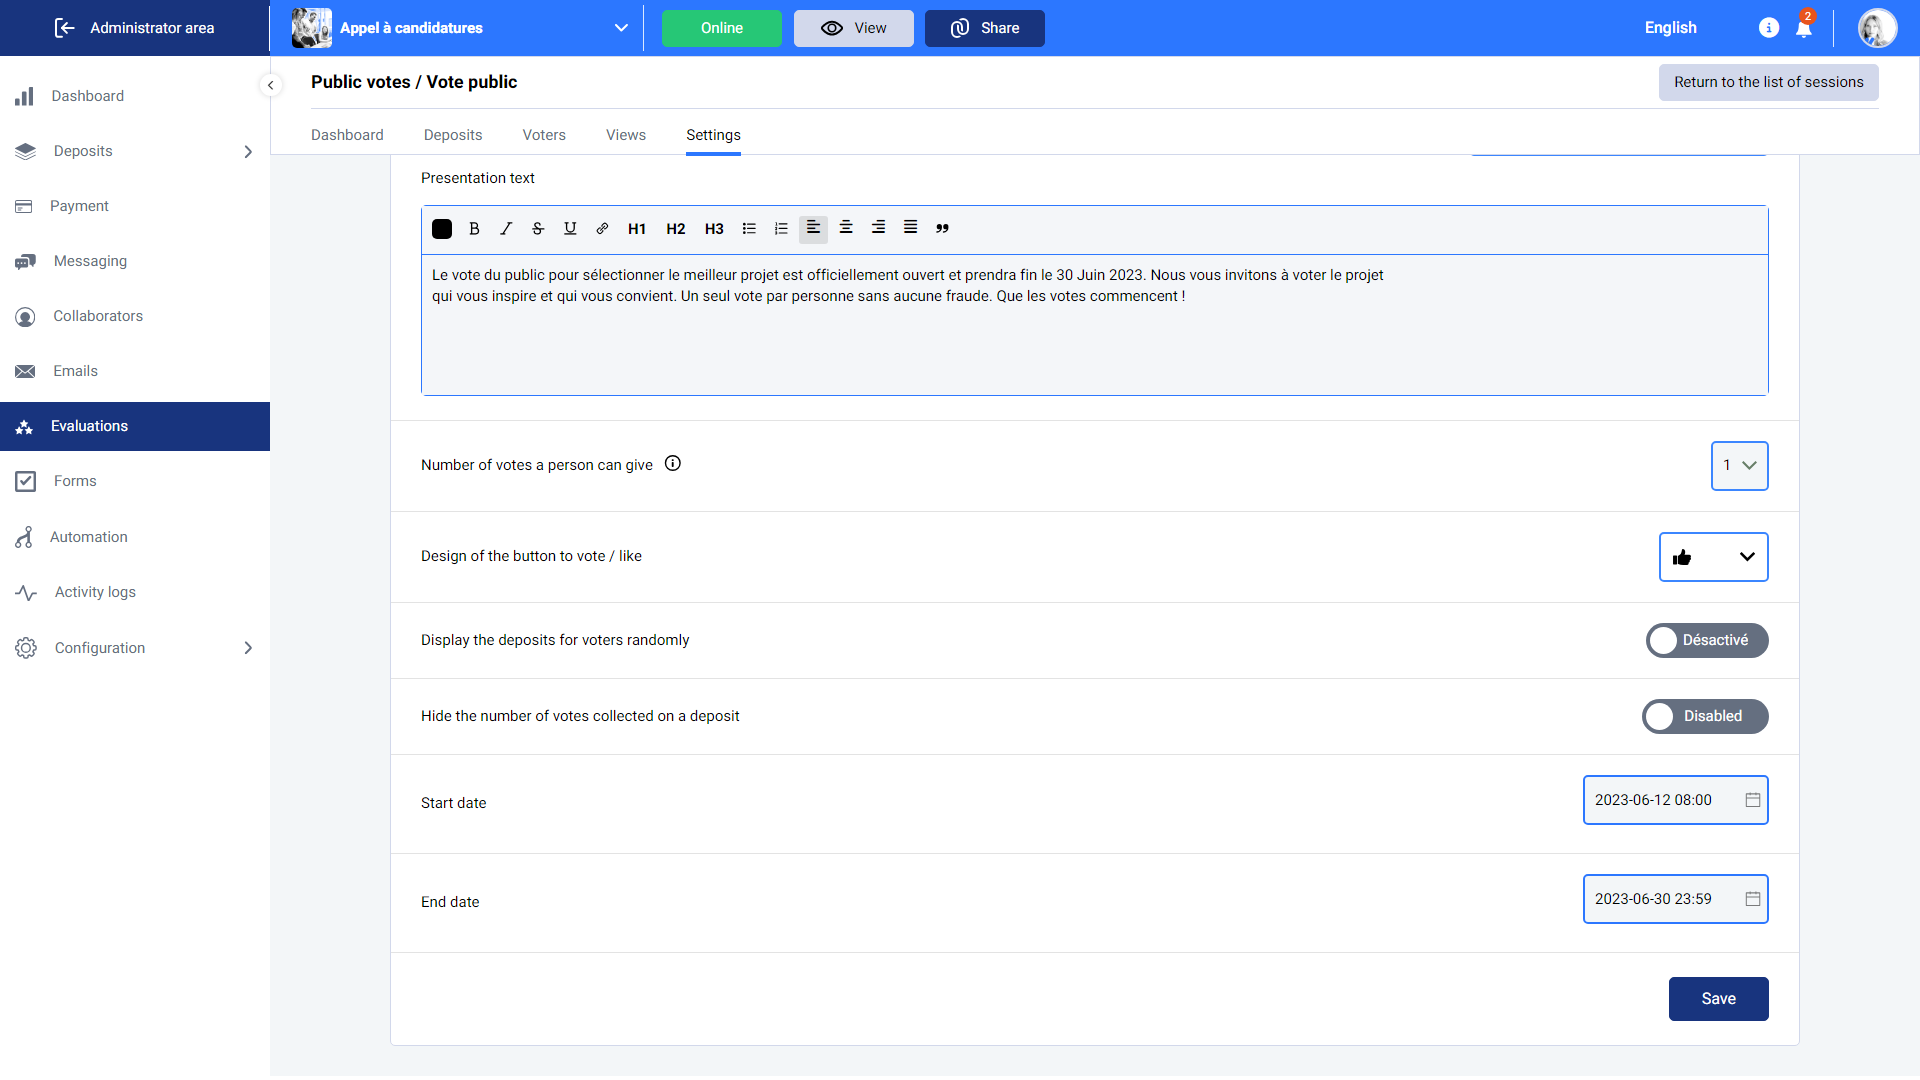The height and width of the screenshot is (1080, 1920).
Task: Insert a blockquote using quote icon
Action: pos(942,229)
